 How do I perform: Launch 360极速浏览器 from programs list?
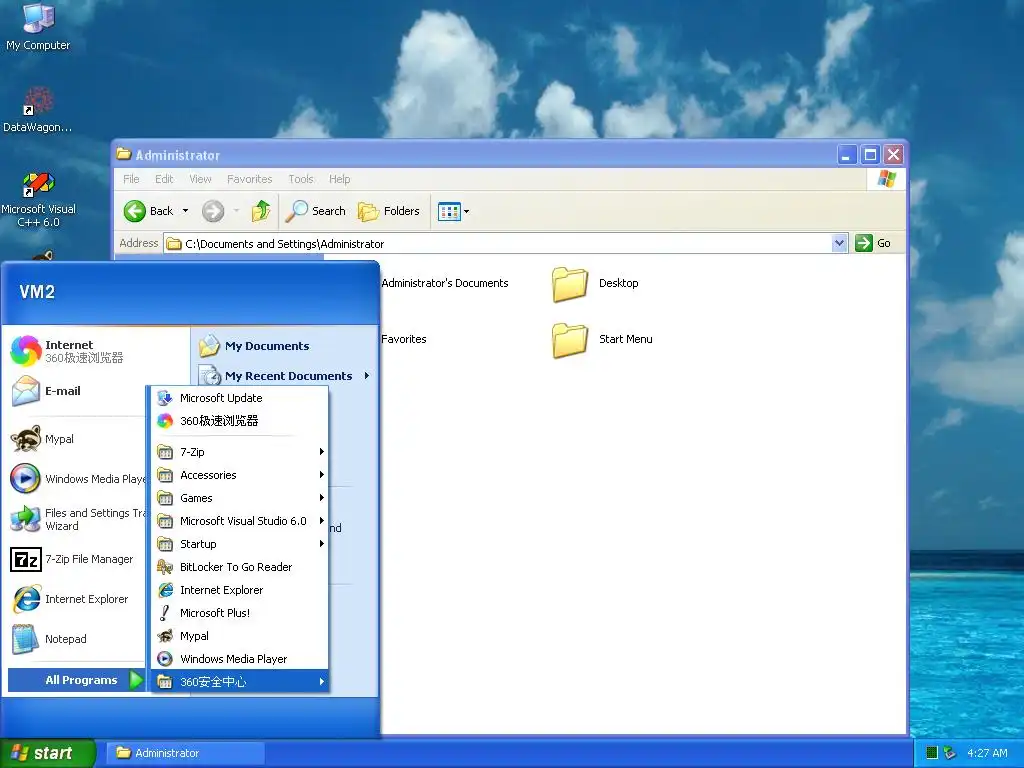click(240, 421)
